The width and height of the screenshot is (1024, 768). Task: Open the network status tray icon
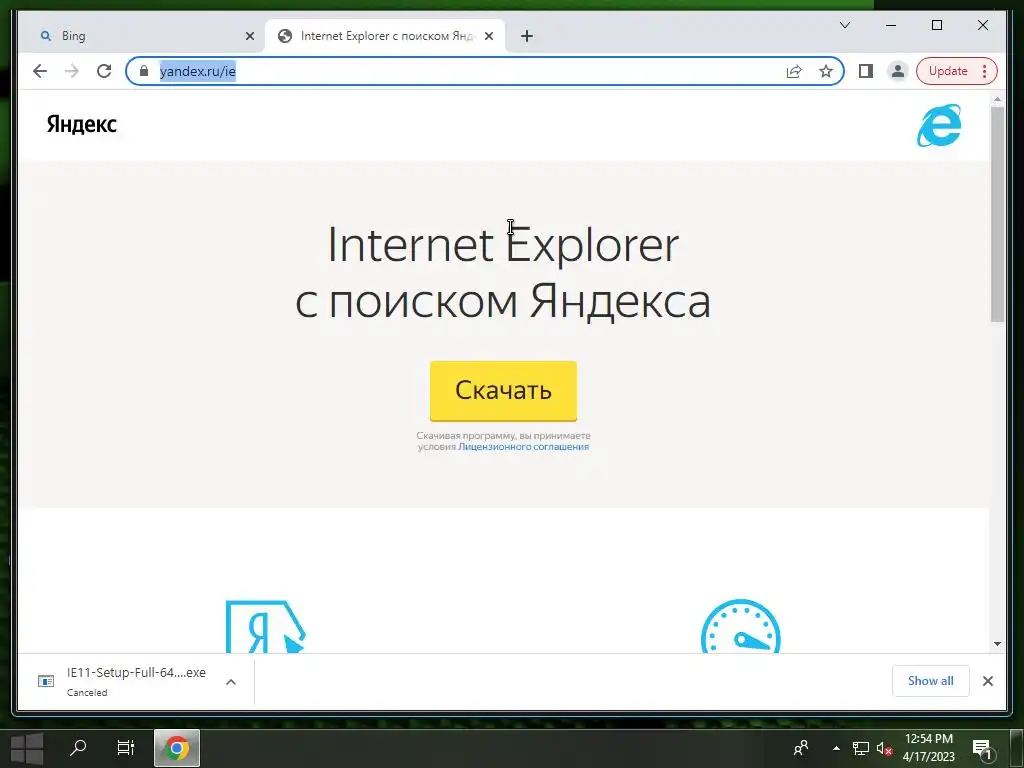[x=861, y=748]
